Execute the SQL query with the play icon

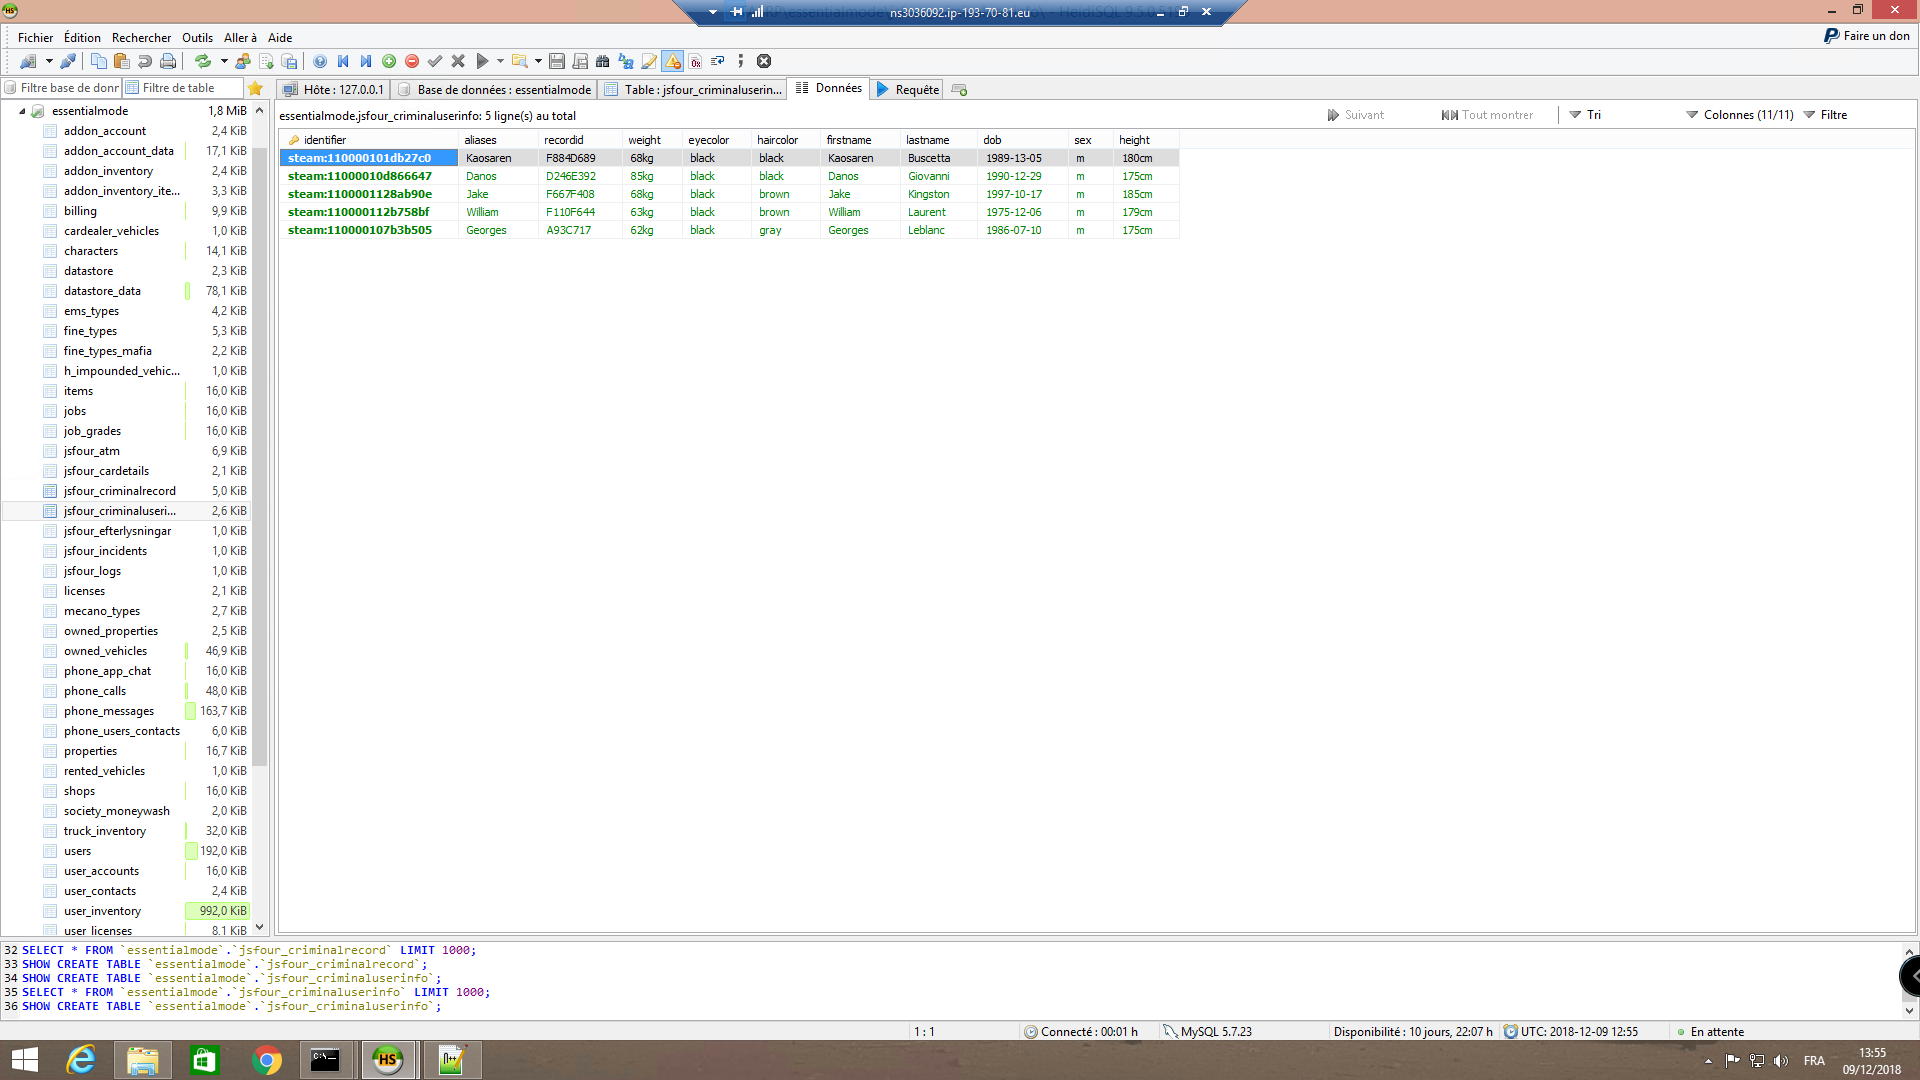[483, 61]
